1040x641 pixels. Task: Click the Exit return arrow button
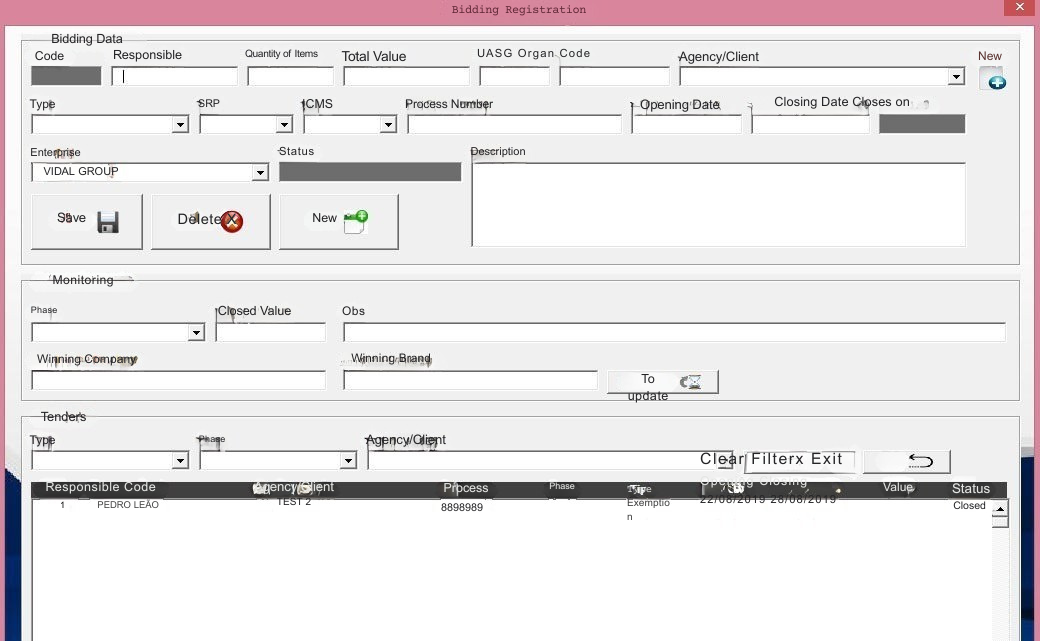[x=919, y=461]
